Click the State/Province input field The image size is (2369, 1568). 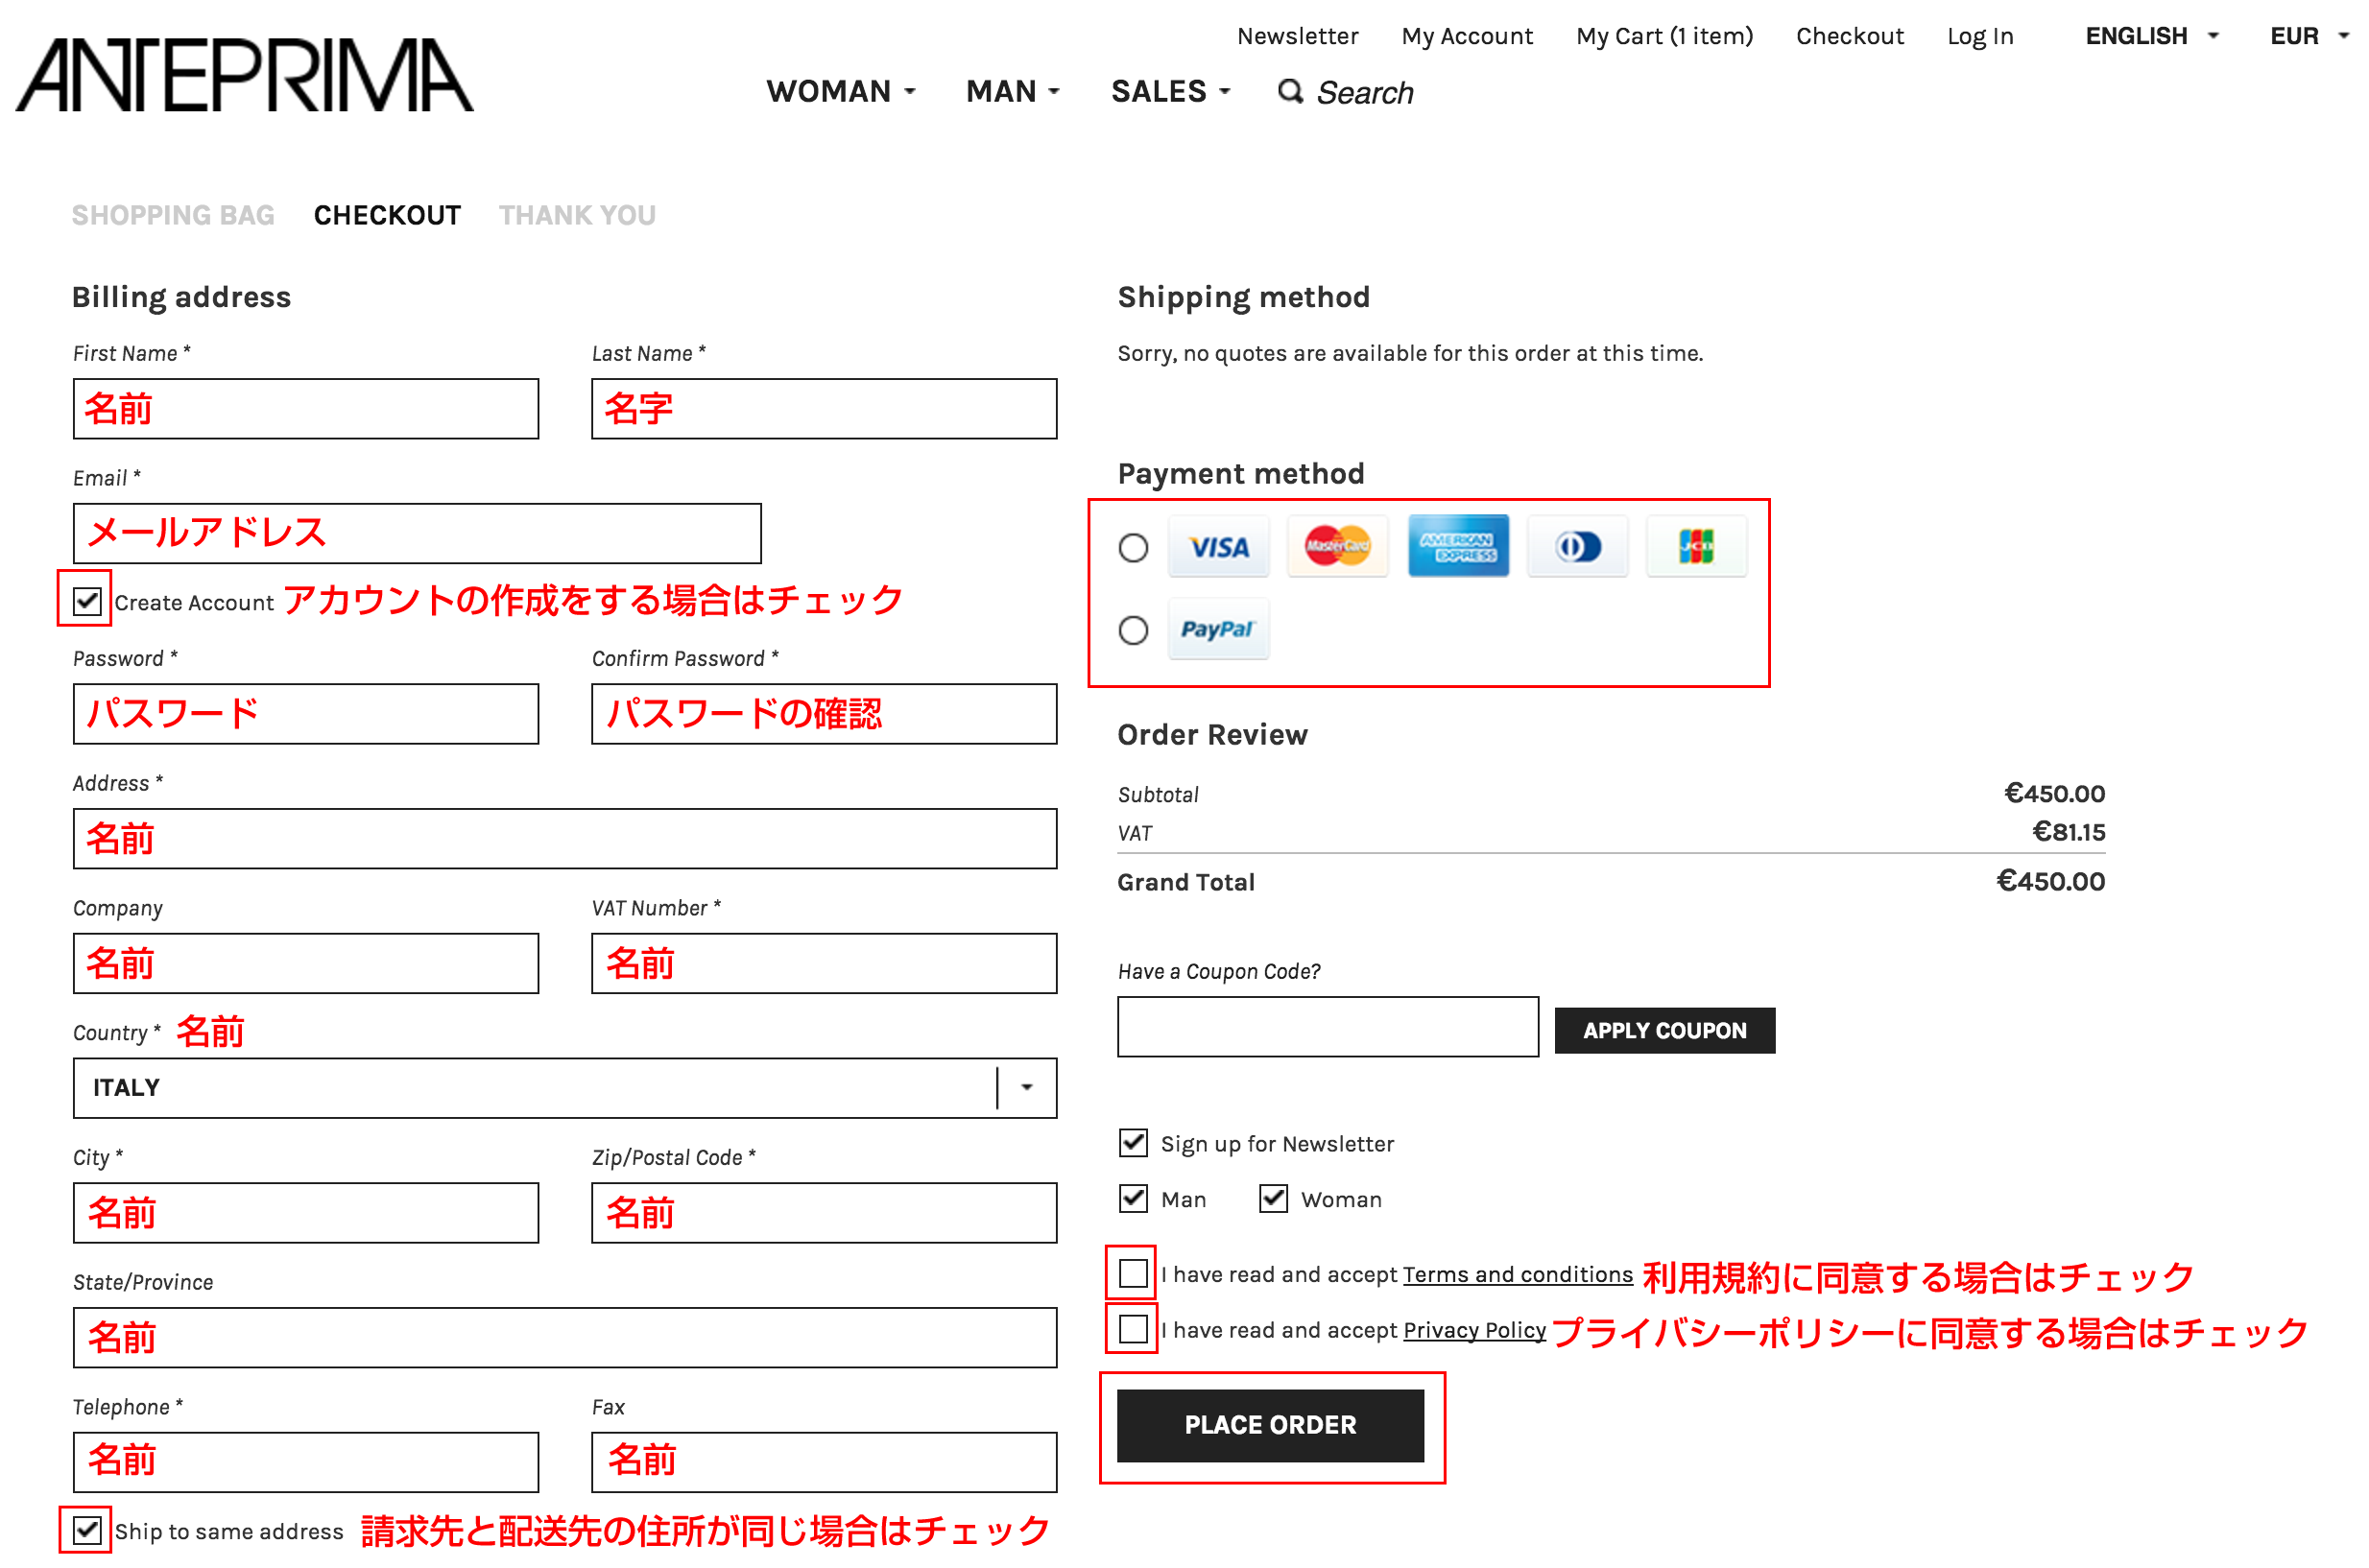[565, 1338]
